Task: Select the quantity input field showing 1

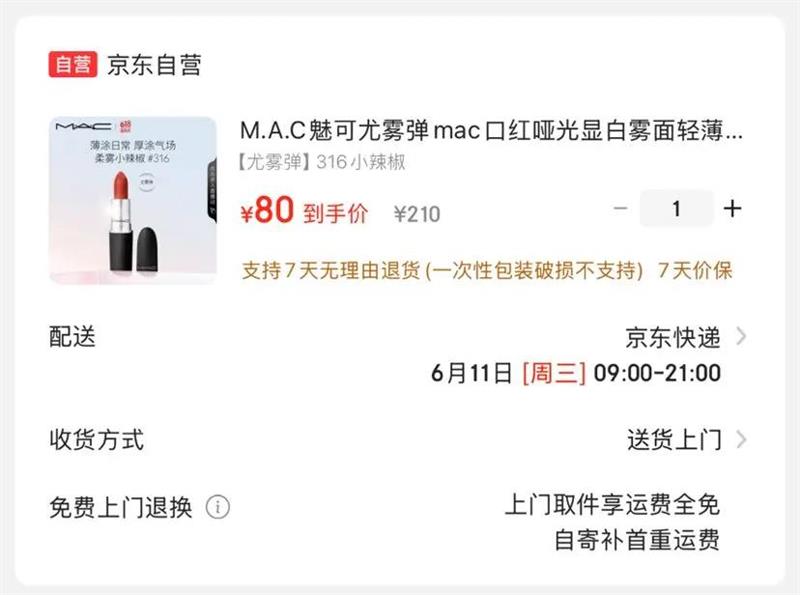Action: tap(677, 208)
